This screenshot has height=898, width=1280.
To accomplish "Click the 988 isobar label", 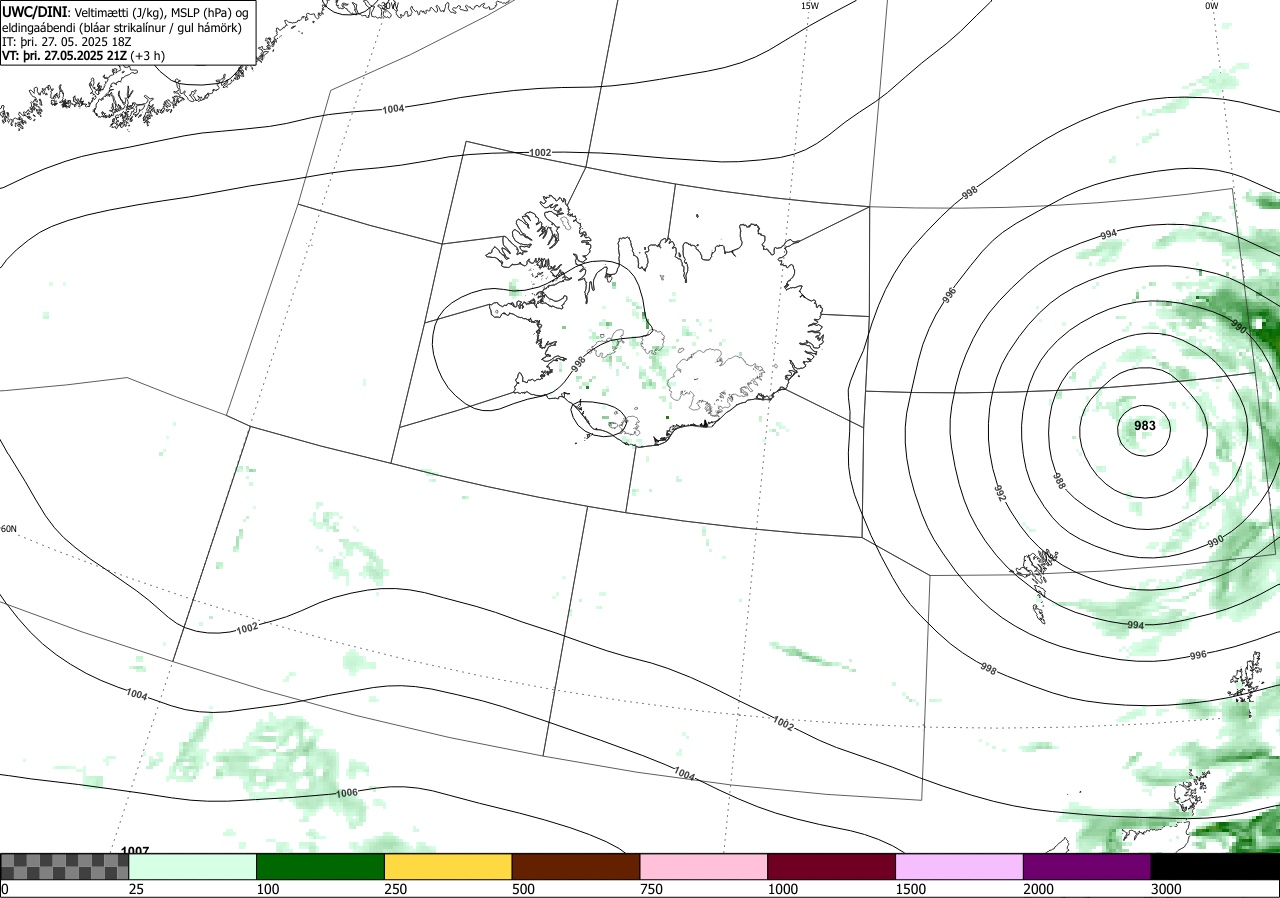I will click(1058, 480).
